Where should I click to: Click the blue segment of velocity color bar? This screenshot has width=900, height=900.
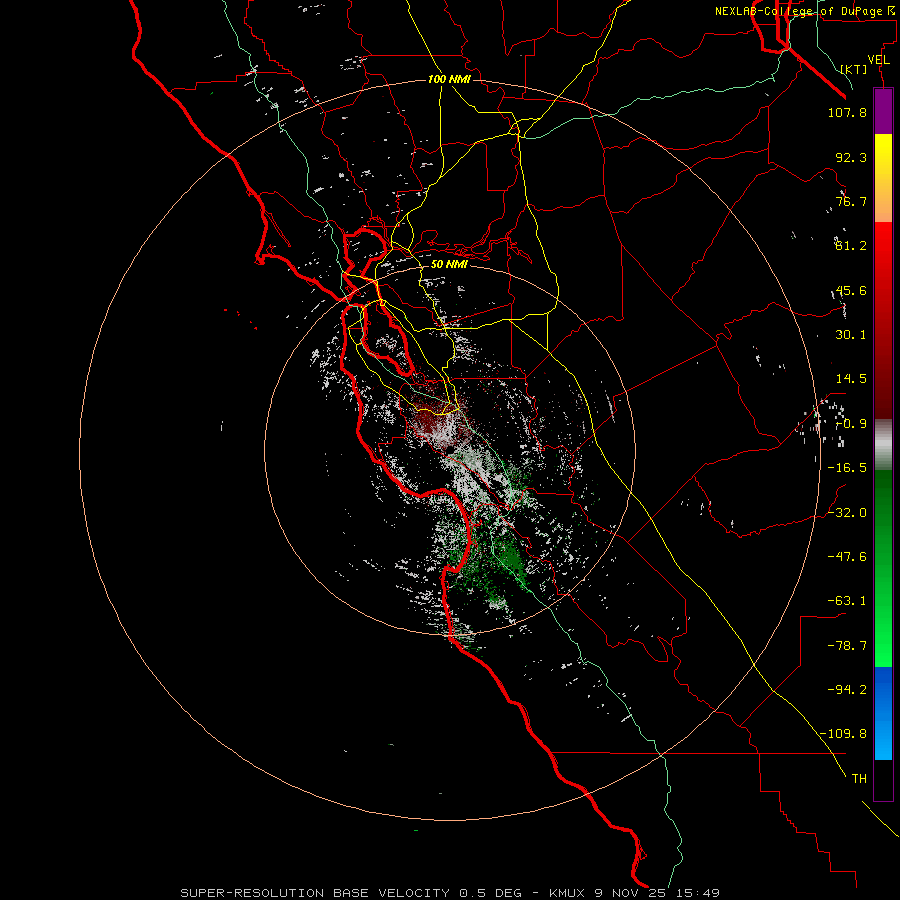click(x=883, y=713)
